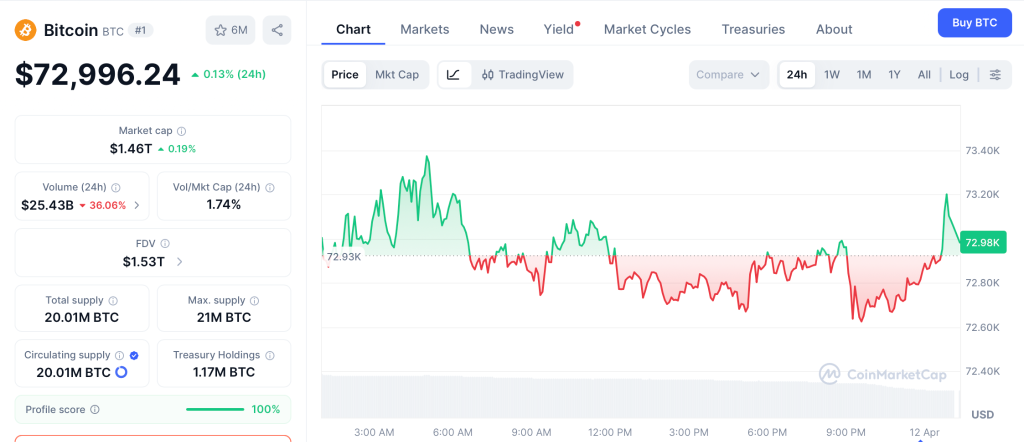
Task: Click Market cap info icon
Action: pos(181,131)
